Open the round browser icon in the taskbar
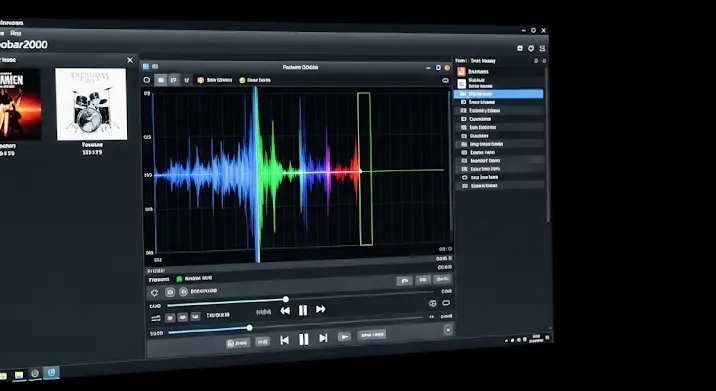This screenshot has height=391, width=716. tap(35, 374)
